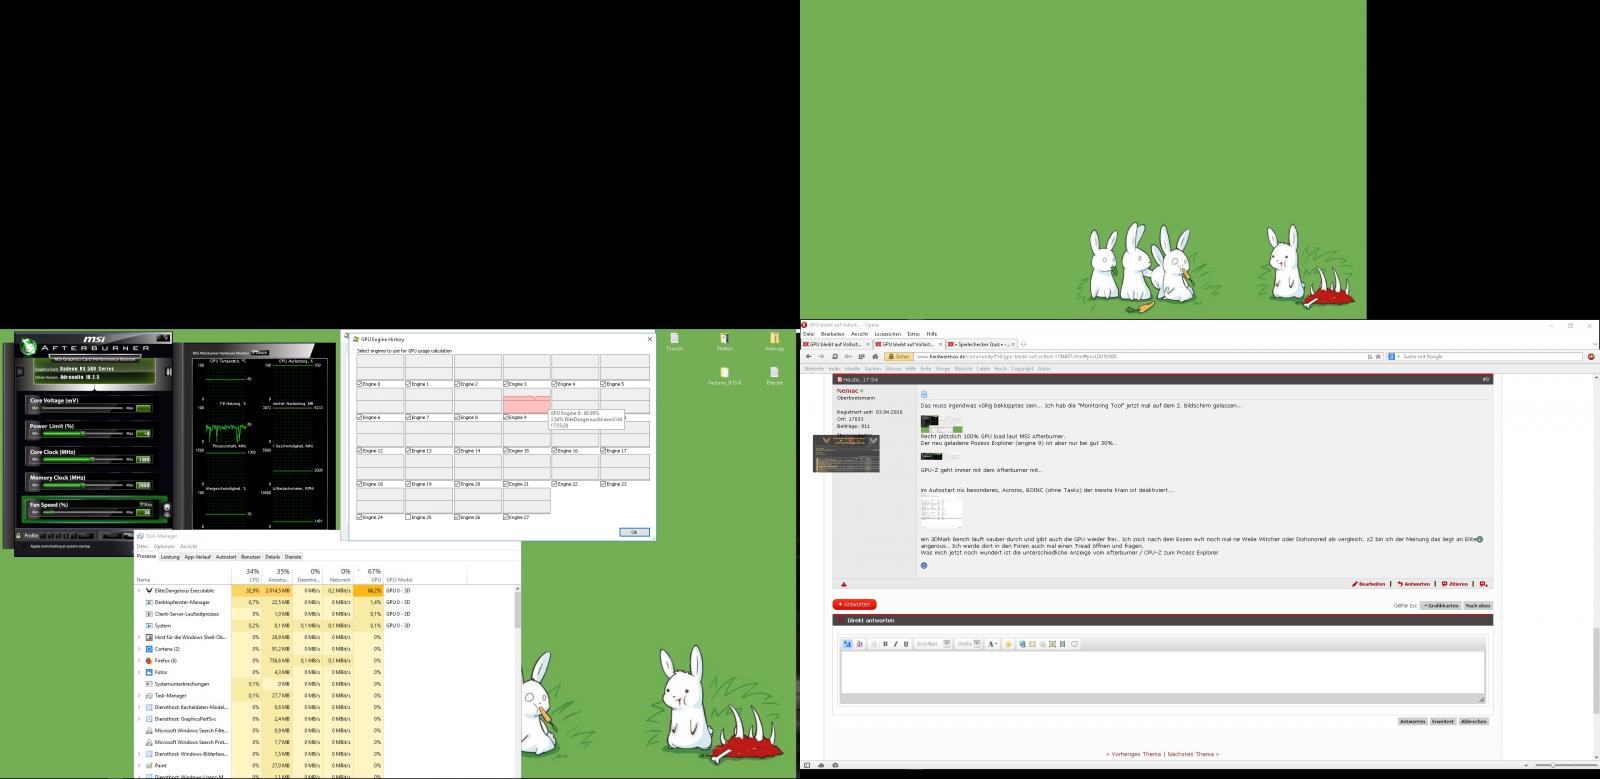Open the zipped Vimmap desktop folder
The width and height of the screenshot is (1600, 779).
pyautogui.click(x=774, y=338)
